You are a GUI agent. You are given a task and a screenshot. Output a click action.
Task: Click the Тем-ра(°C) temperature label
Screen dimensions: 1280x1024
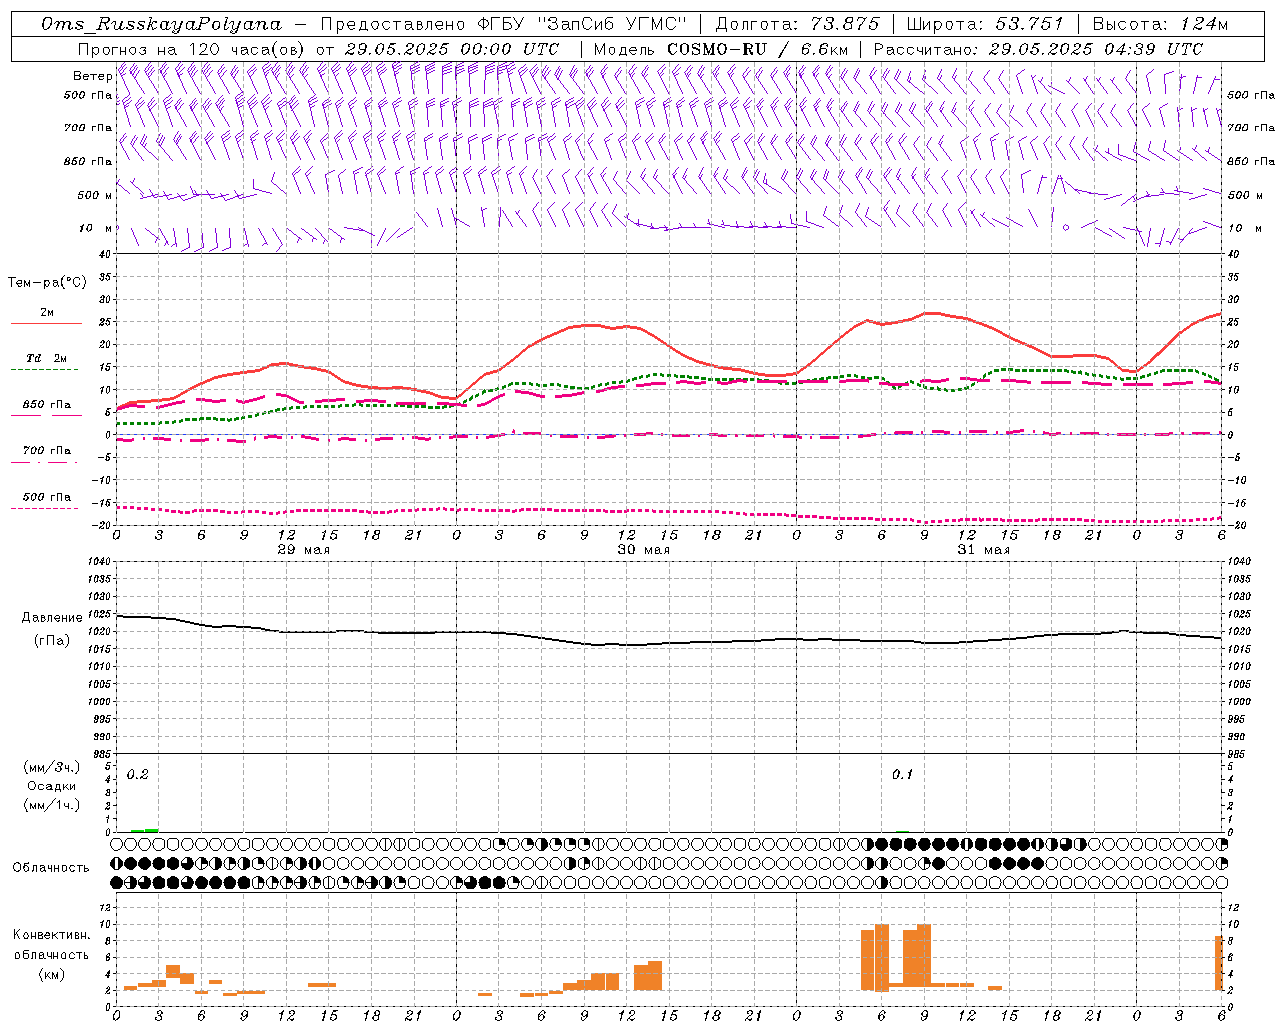point(47,283)
